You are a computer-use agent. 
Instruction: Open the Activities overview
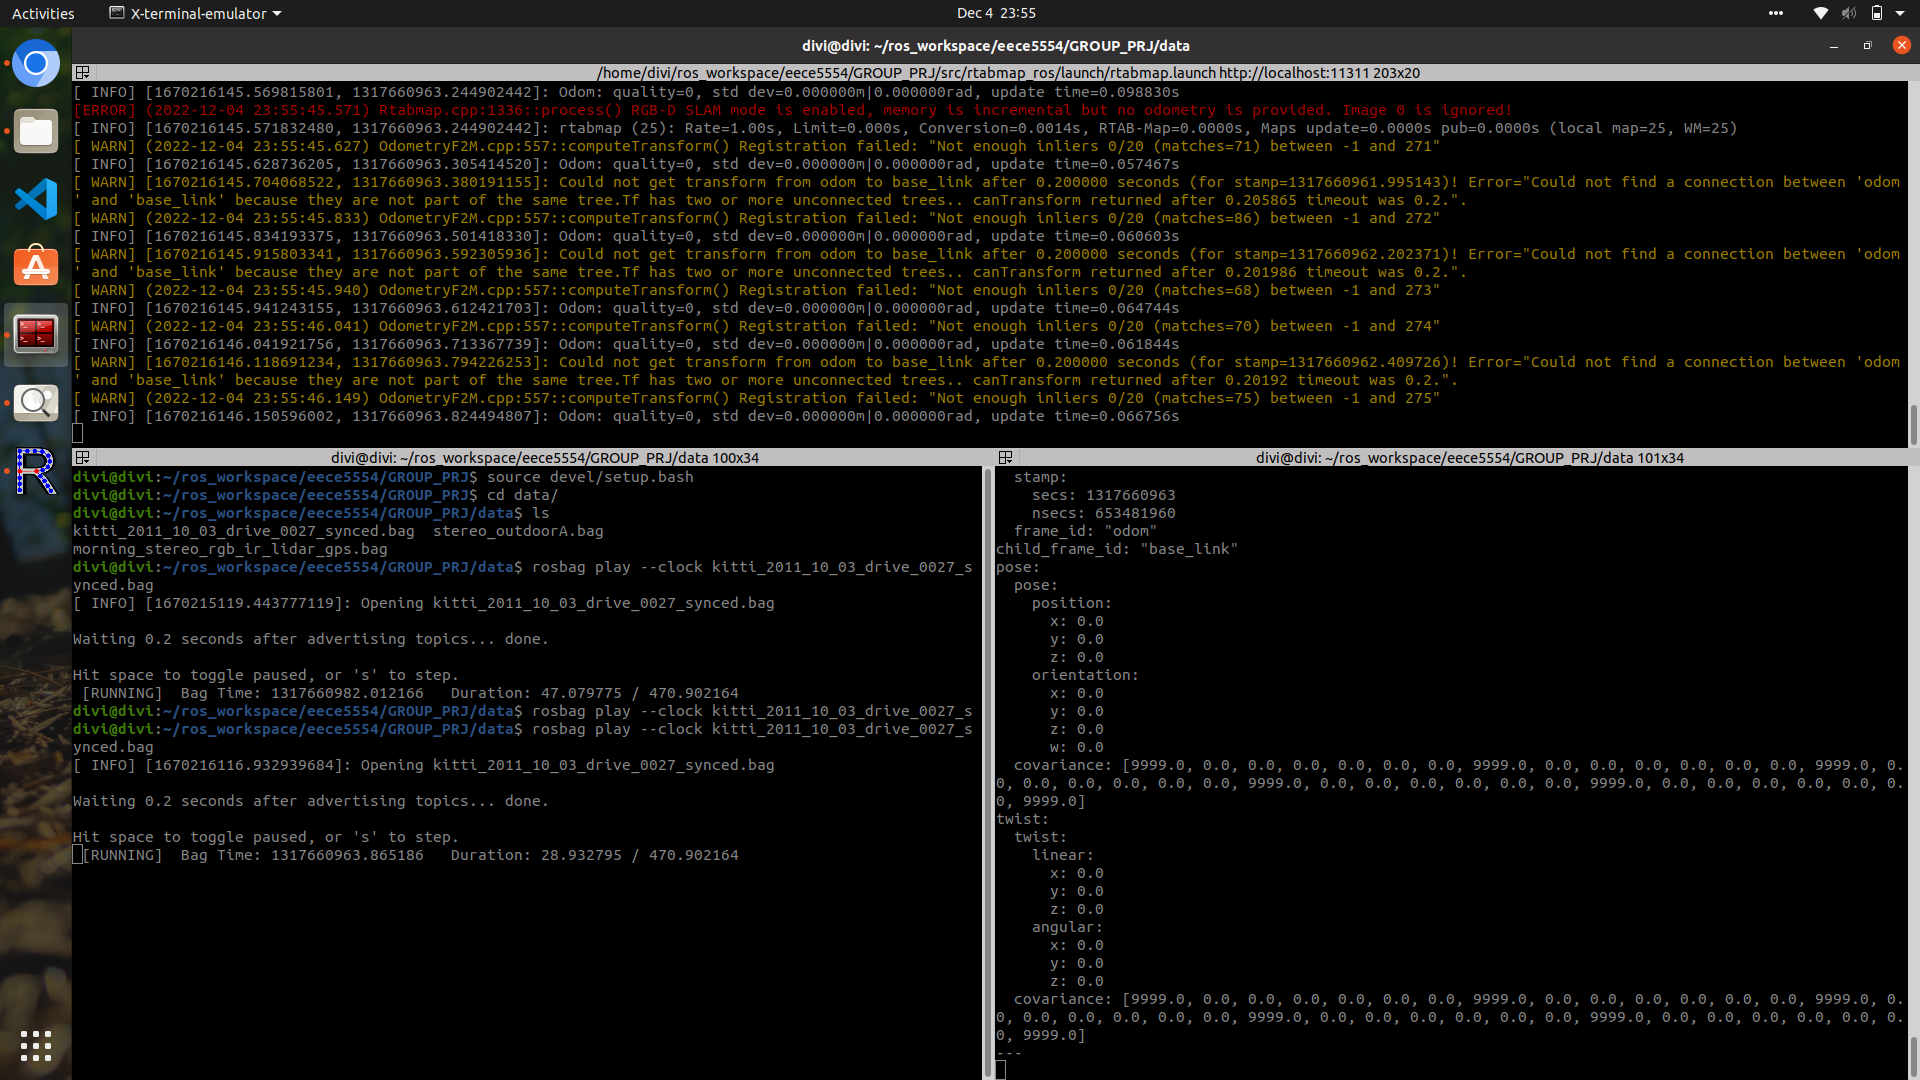[x=43, y=13]
